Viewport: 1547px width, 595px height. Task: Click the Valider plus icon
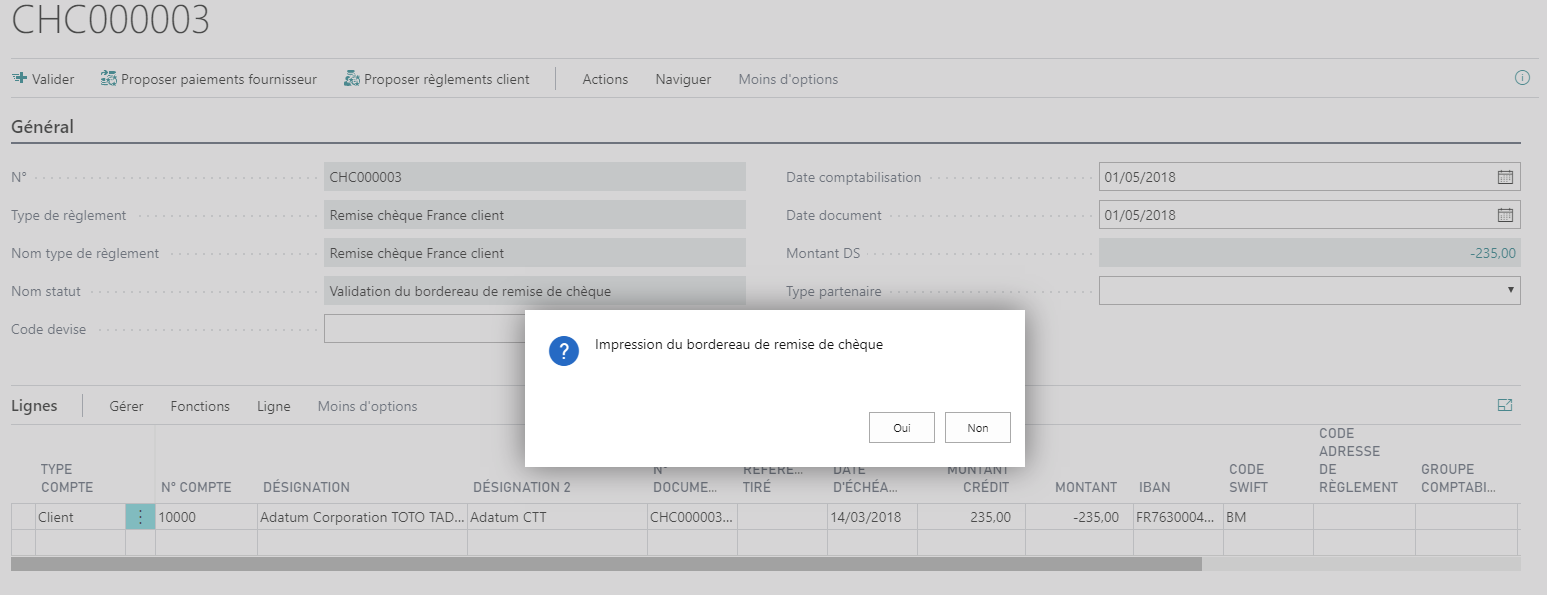[x=19, y=79]
